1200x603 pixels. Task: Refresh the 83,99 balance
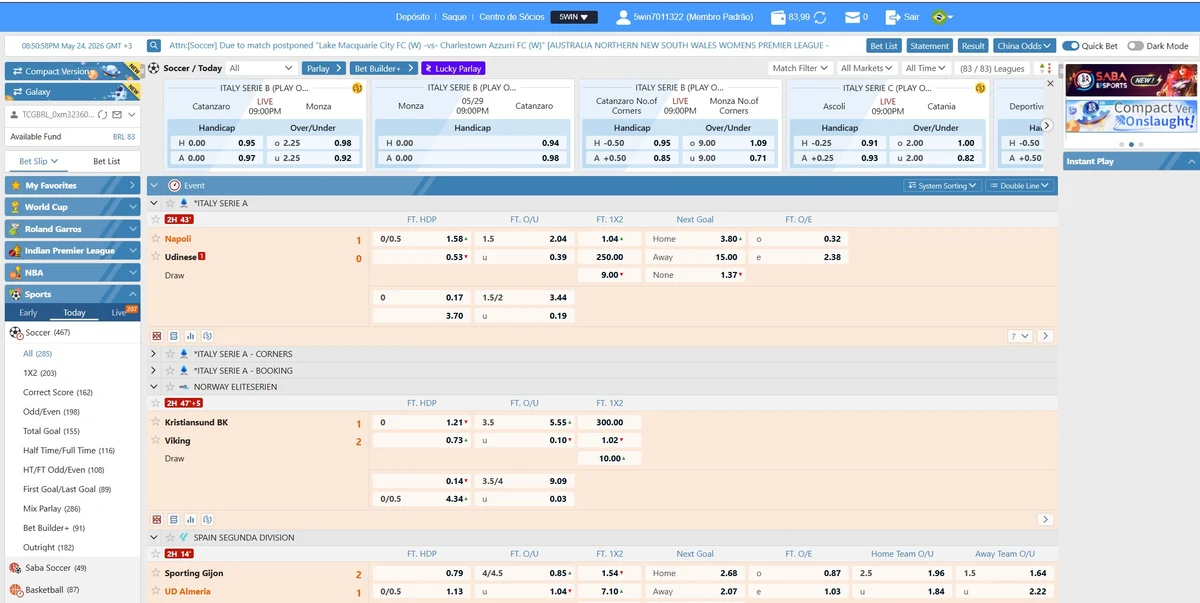(821, 17)
